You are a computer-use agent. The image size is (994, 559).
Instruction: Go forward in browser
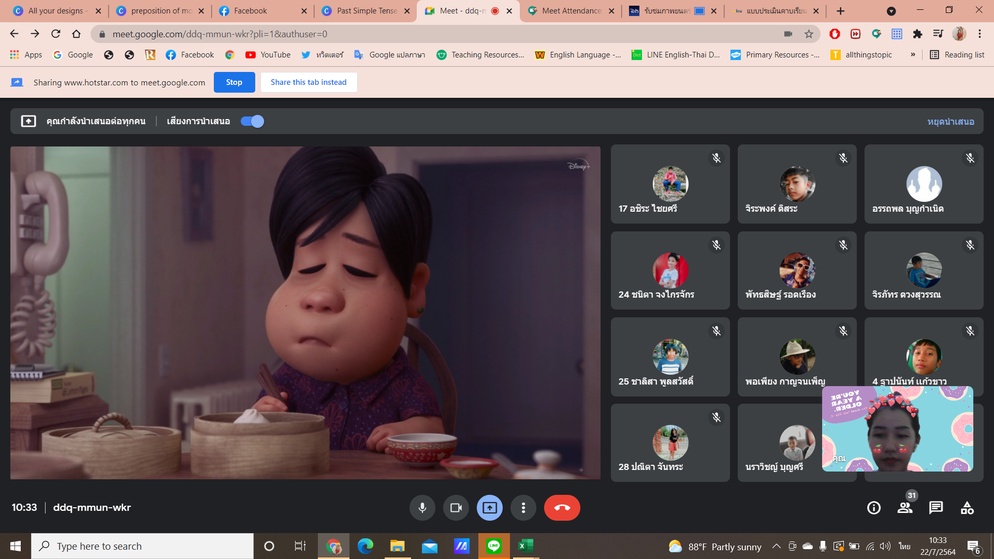pyautogui.click(x=35, y=34)
